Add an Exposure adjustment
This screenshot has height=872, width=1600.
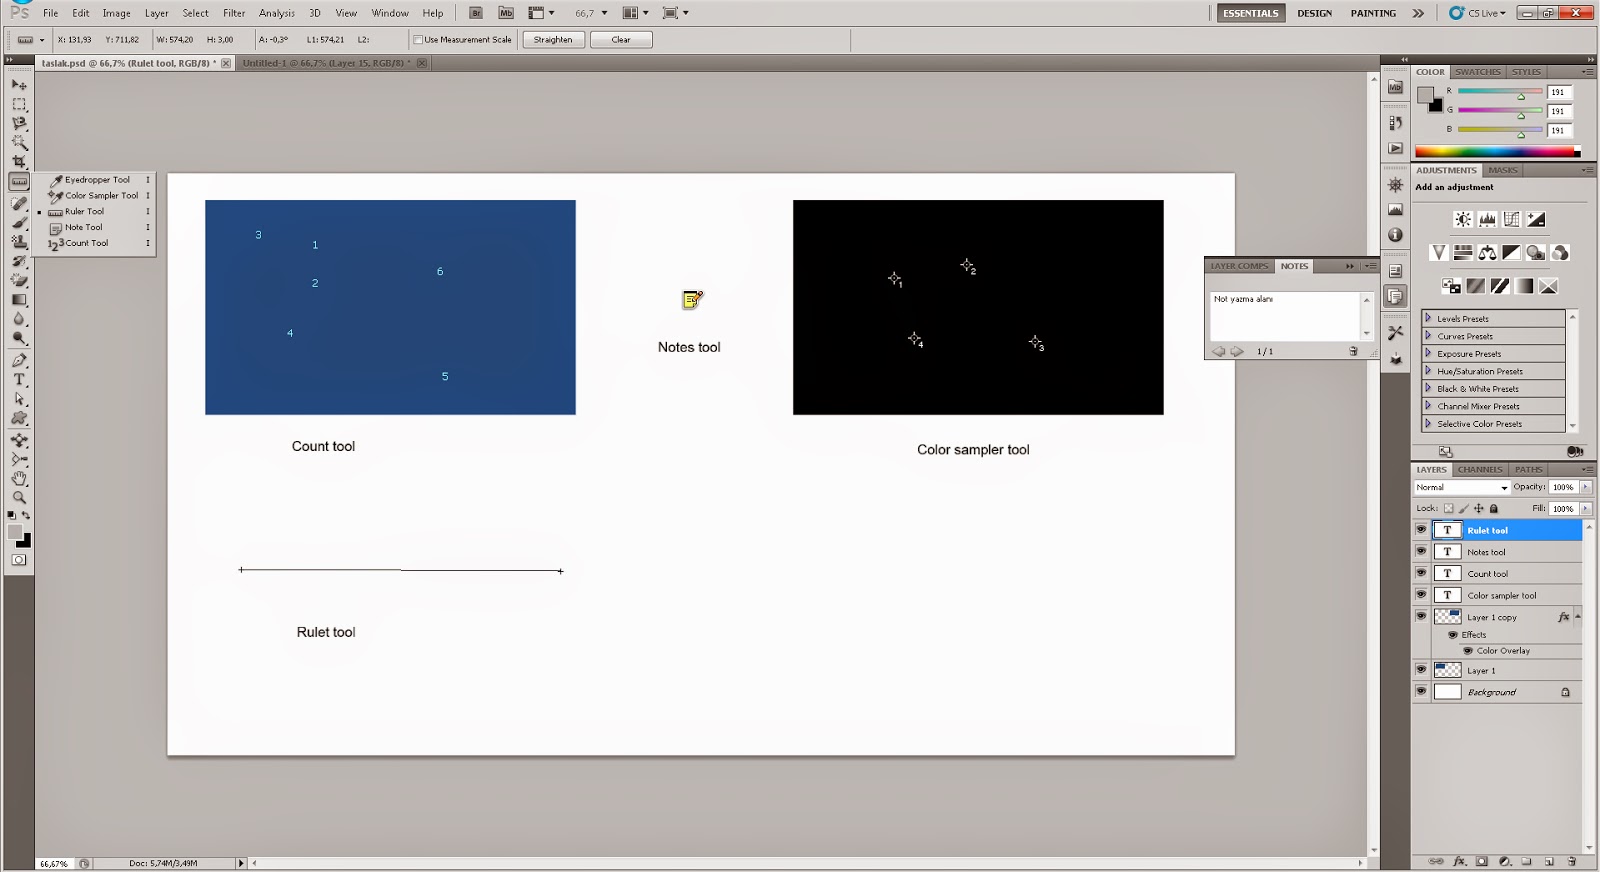tap(1536, 219)
